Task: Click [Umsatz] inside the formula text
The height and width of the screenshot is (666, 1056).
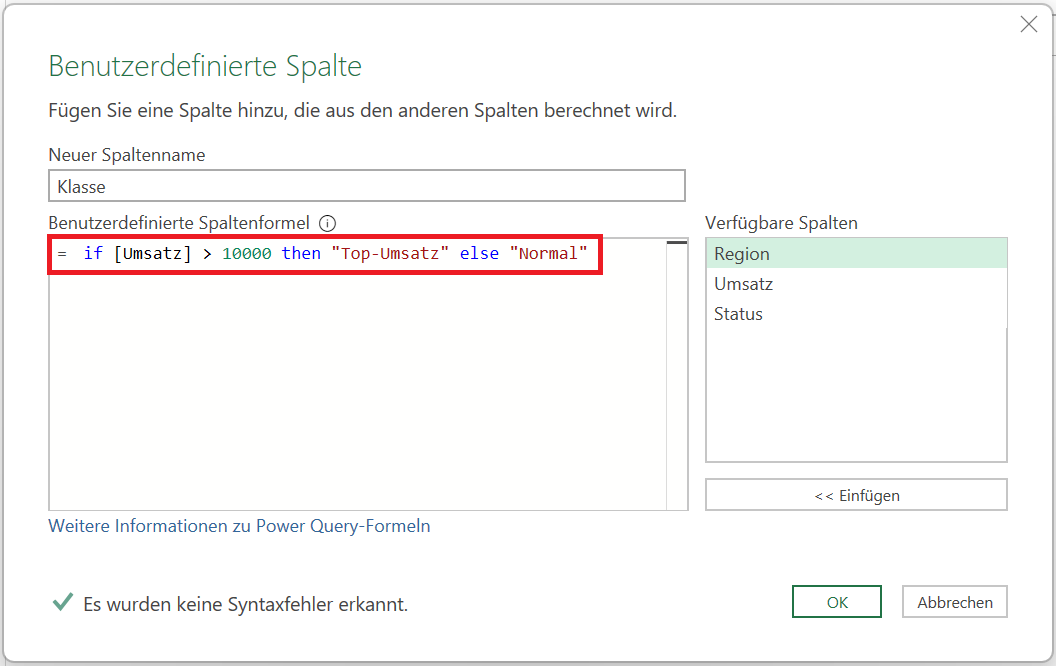Action: pyautogui.click(x=152, y=254)
